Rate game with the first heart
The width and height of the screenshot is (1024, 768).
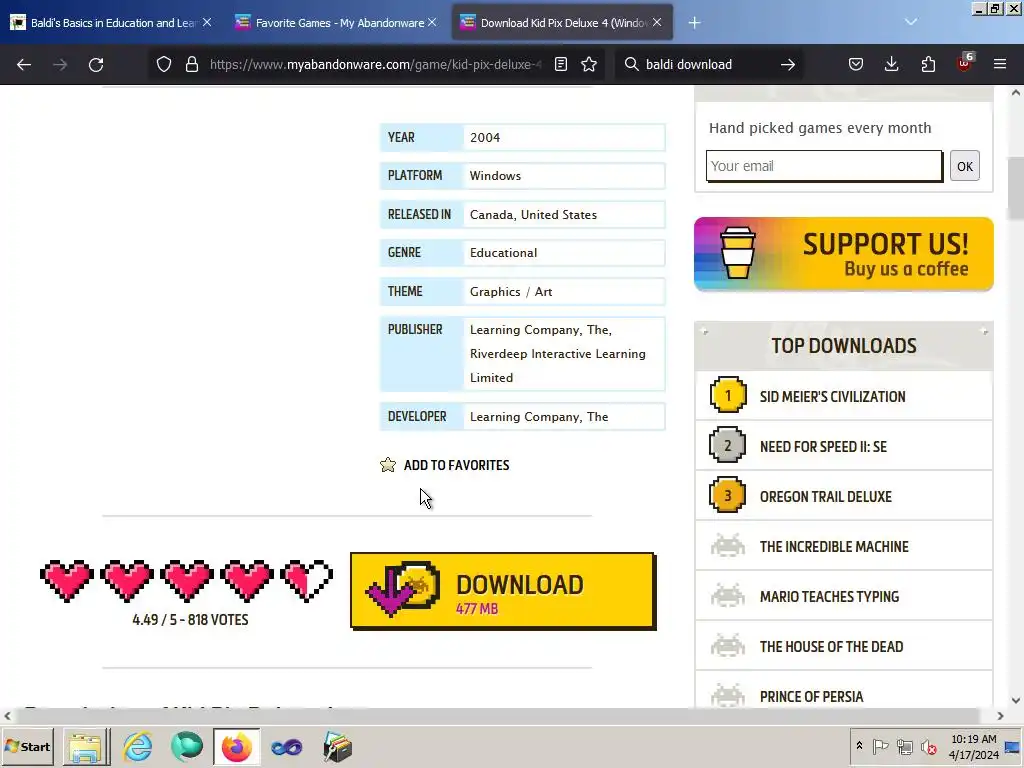67,580
